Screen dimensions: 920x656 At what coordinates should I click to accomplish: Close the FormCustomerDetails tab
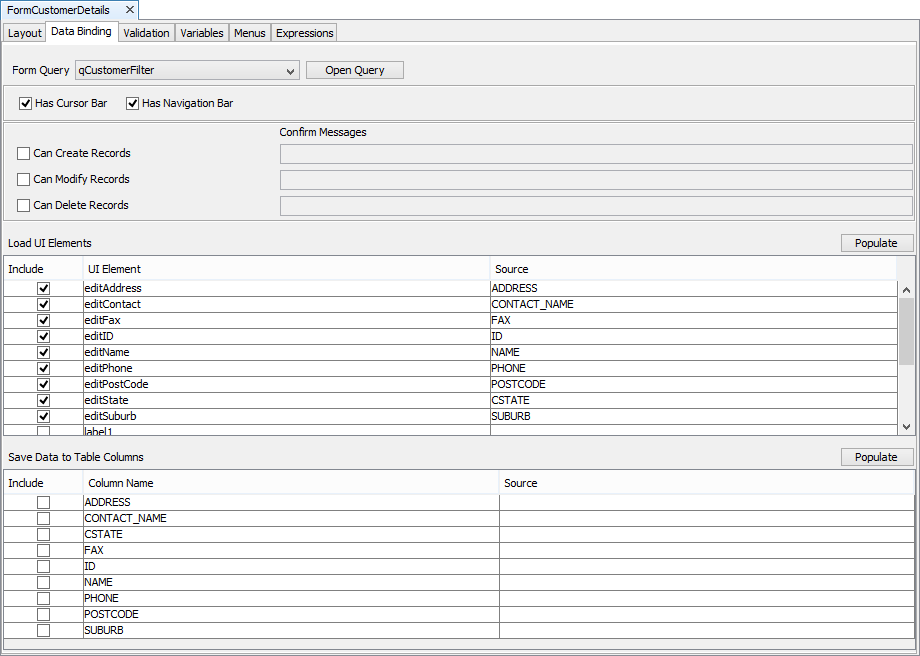tap(130, 10)
